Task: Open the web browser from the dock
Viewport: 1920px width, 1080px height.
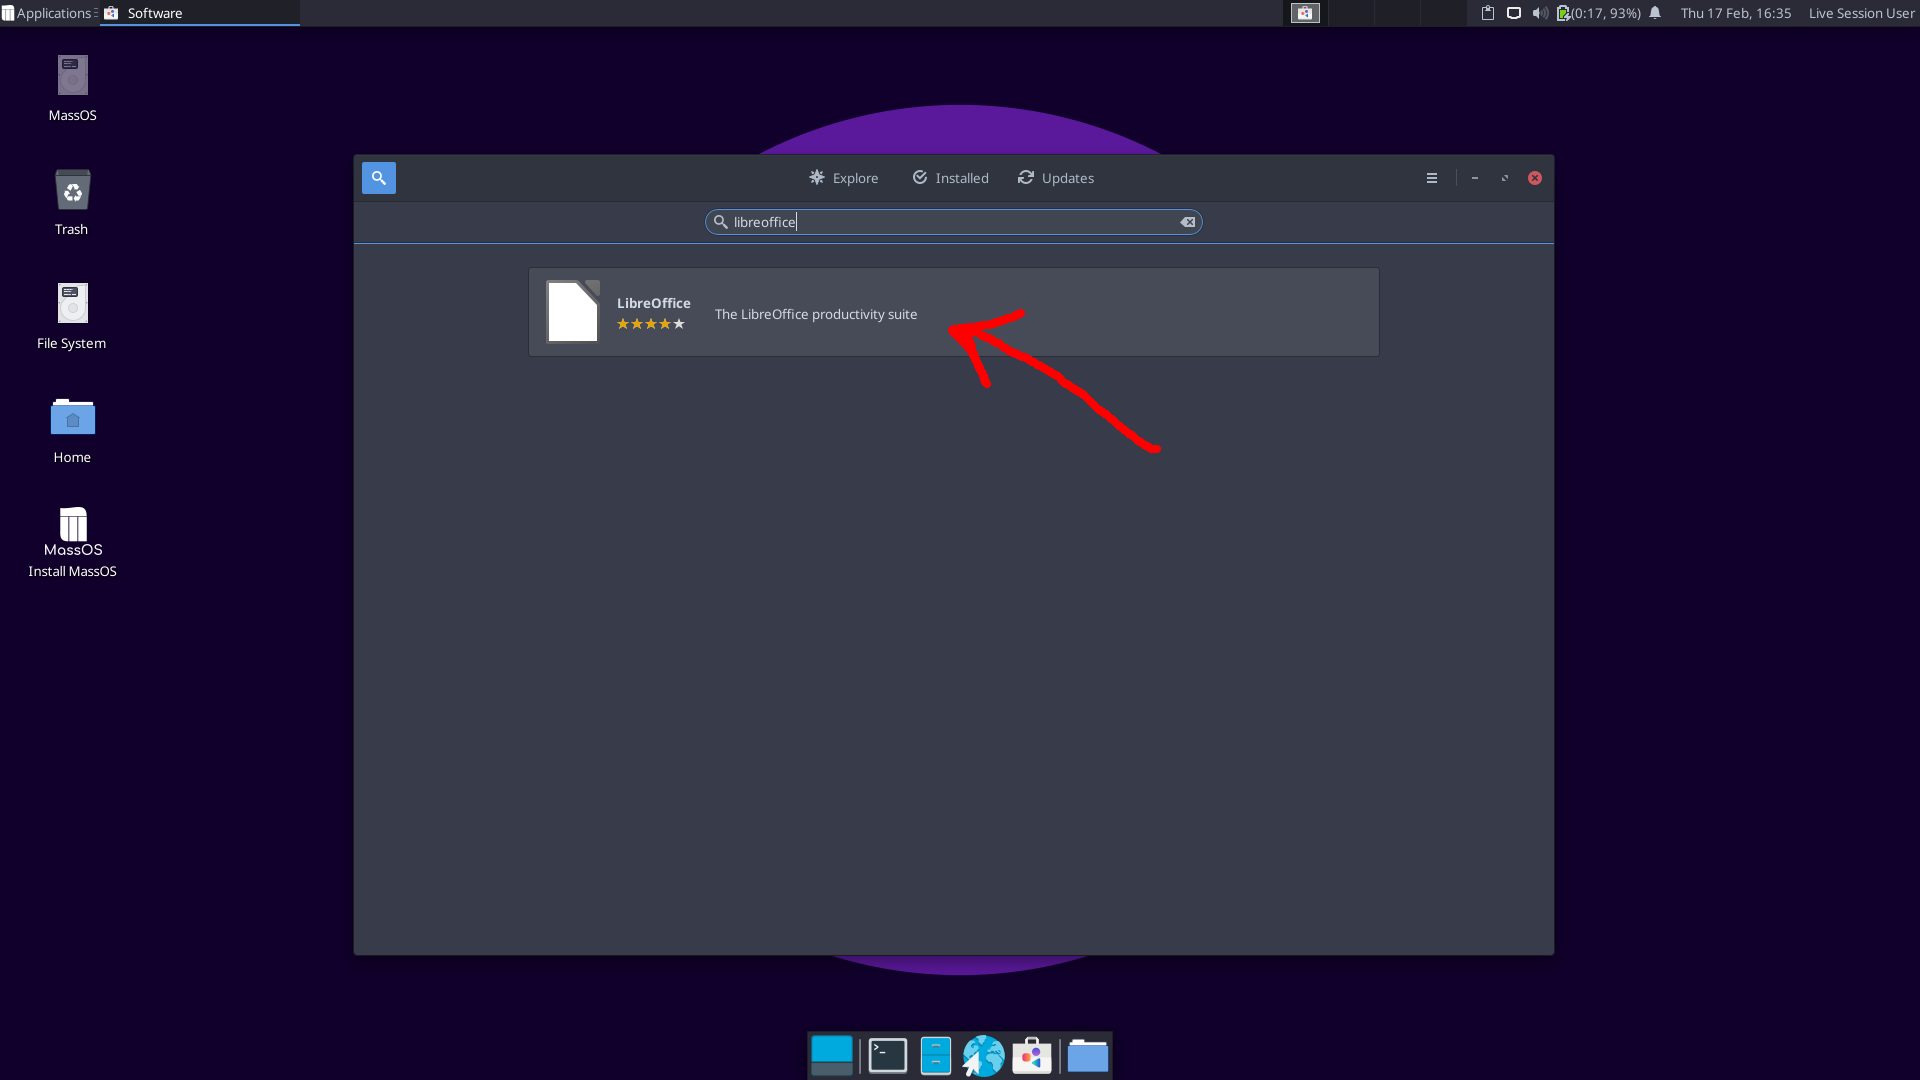Action: (x=984, y=1056)
